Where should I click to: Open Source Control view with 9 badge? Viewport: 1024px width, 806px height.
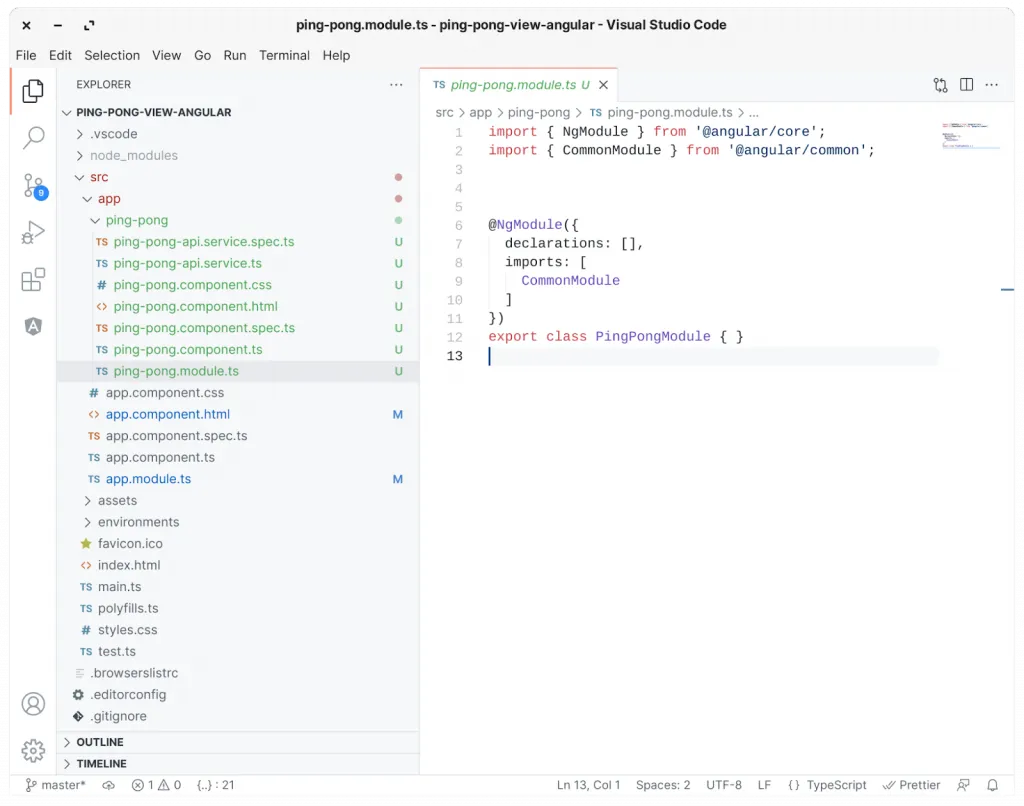(x=34, y=186)
